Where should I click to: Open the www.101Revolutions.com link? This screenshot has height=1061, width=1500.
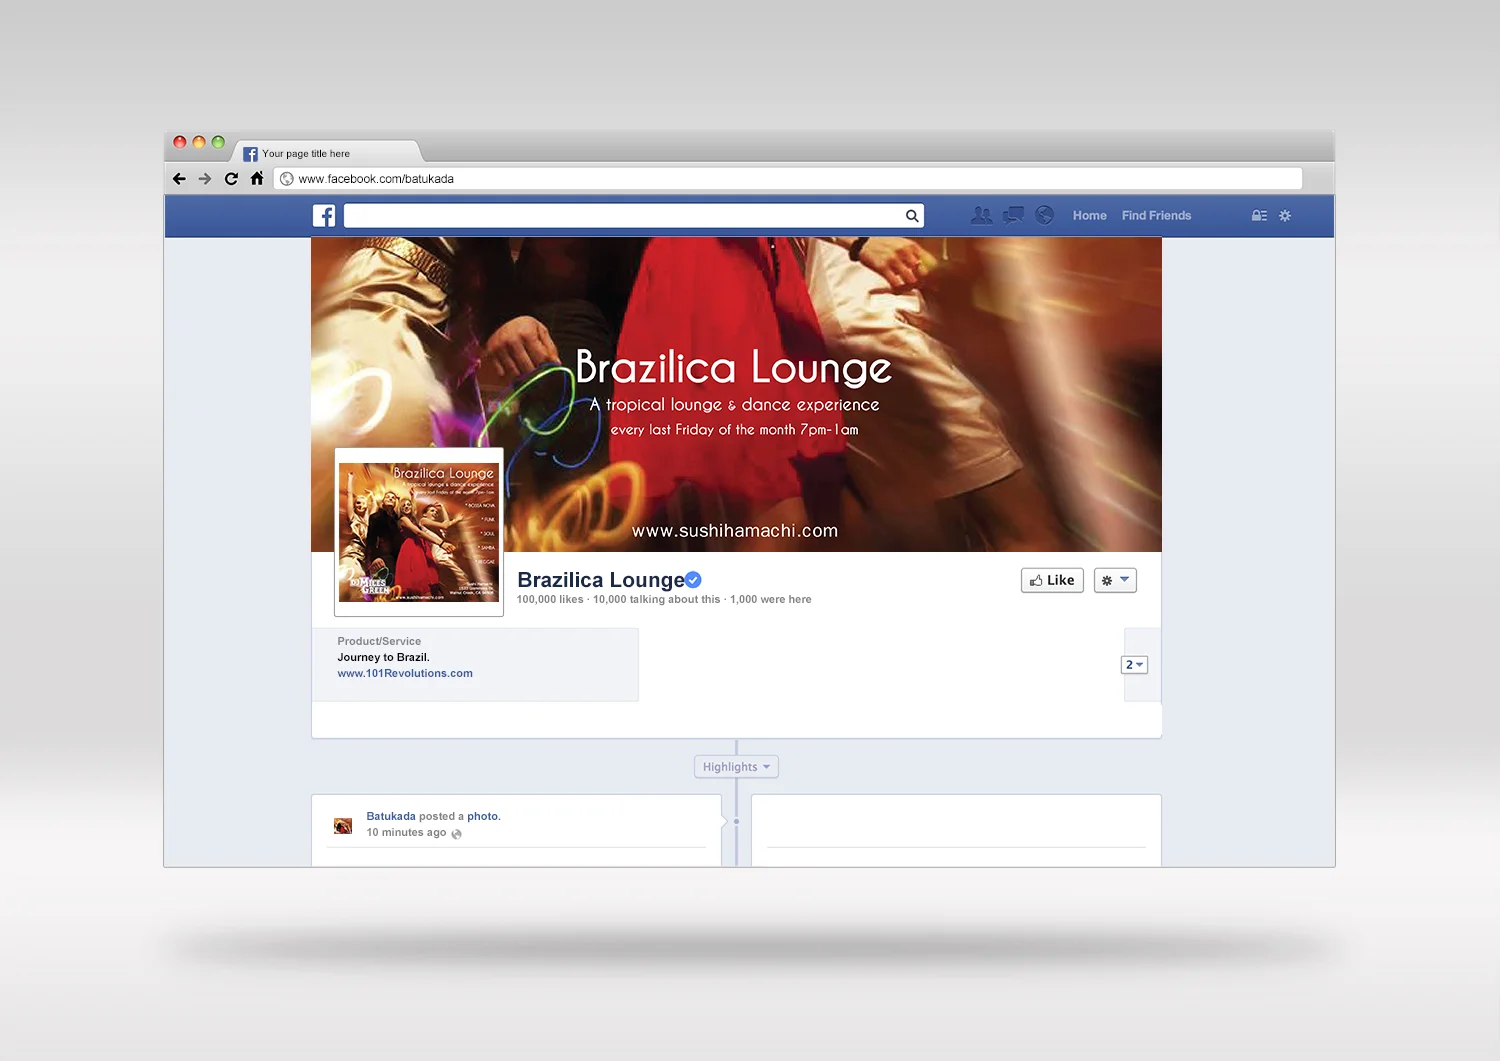405,673
